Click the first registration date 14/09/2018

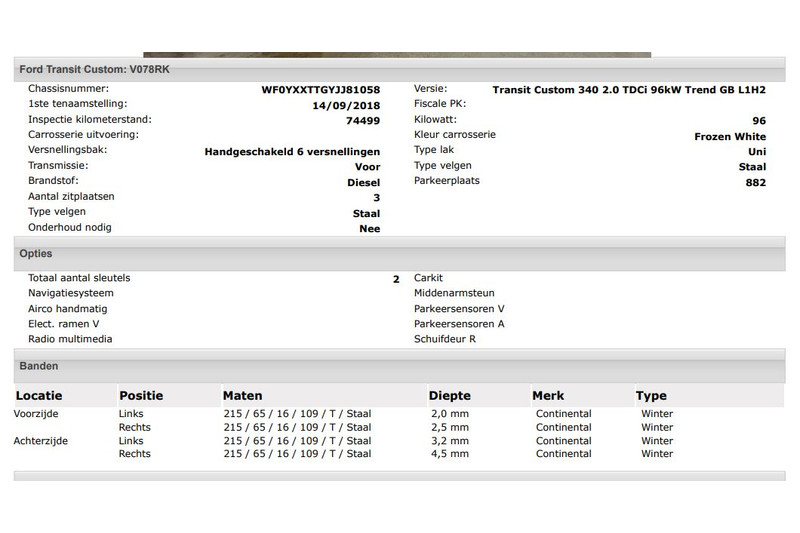point(346,104)
